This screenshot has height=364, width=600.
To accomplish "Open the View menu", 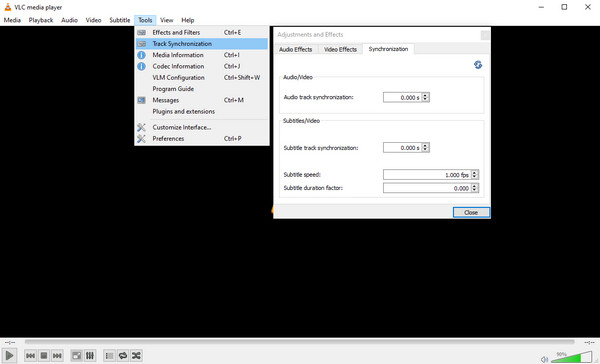I will click(167, 20).
